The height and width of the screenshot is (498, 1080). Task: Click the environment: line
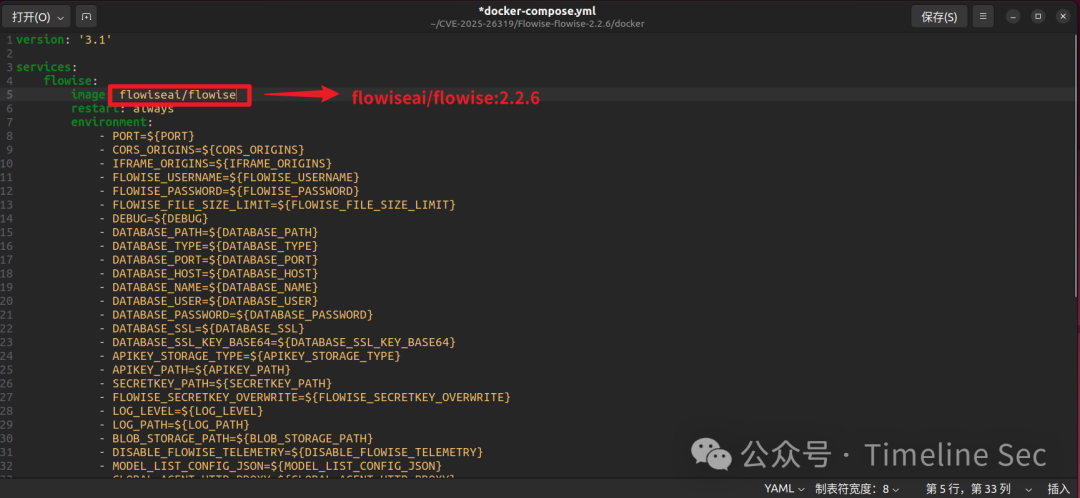(112, 123)
